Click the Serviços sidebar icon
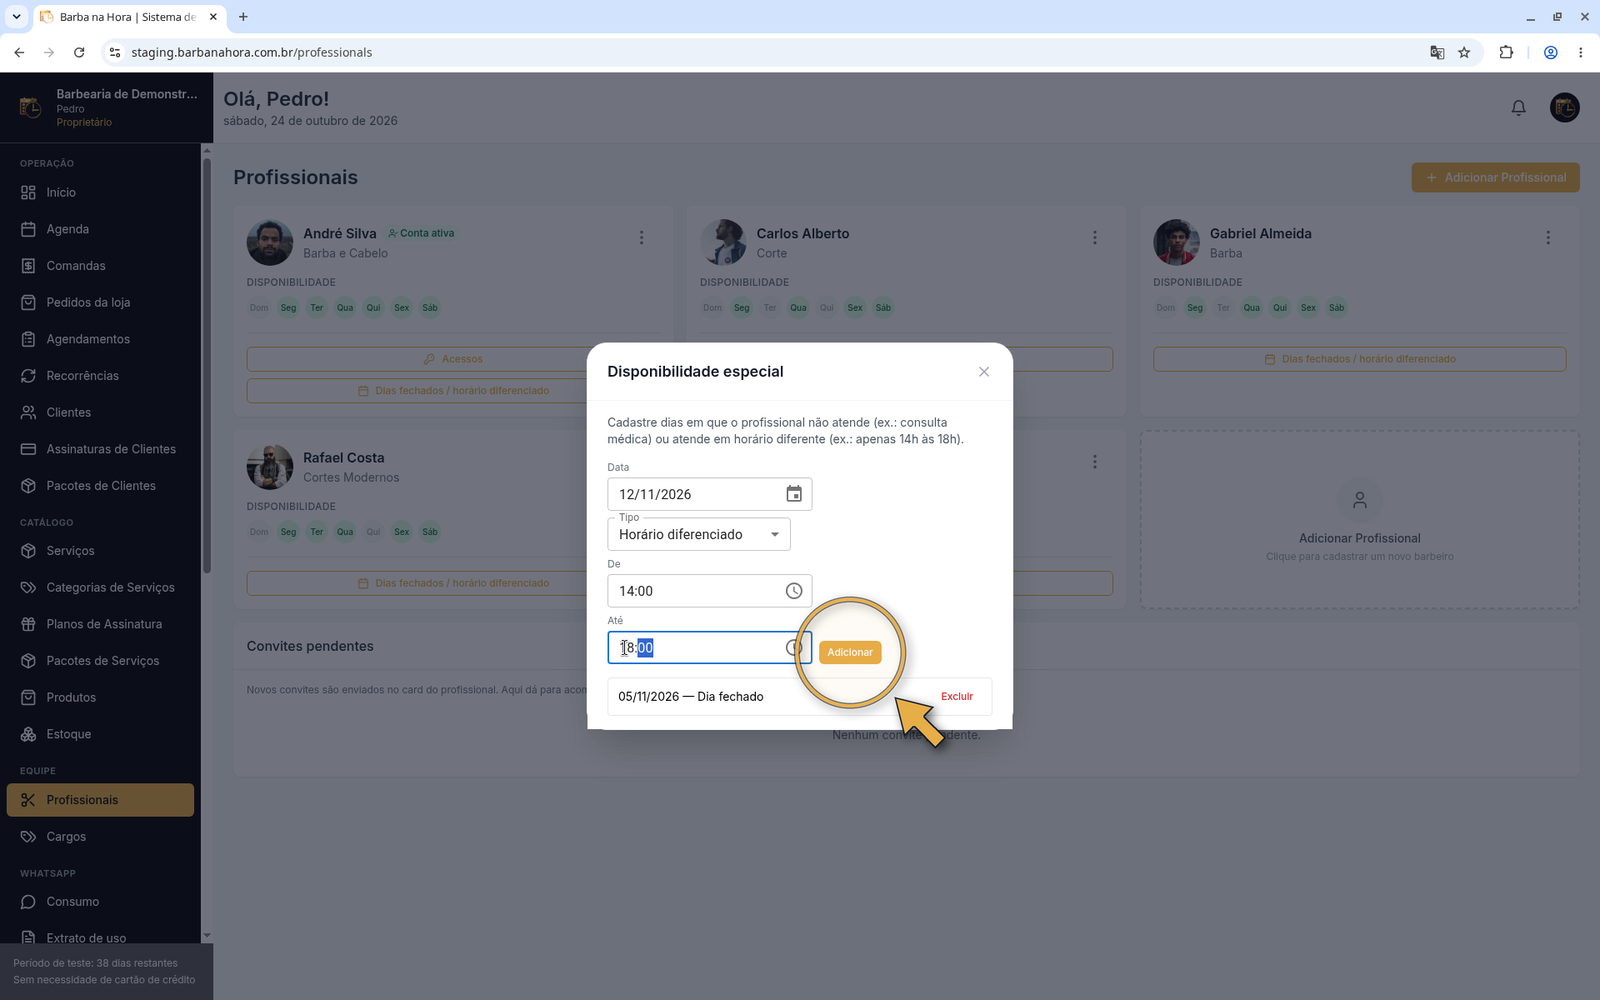The image size is (1600, 1000). coord(28,551)
